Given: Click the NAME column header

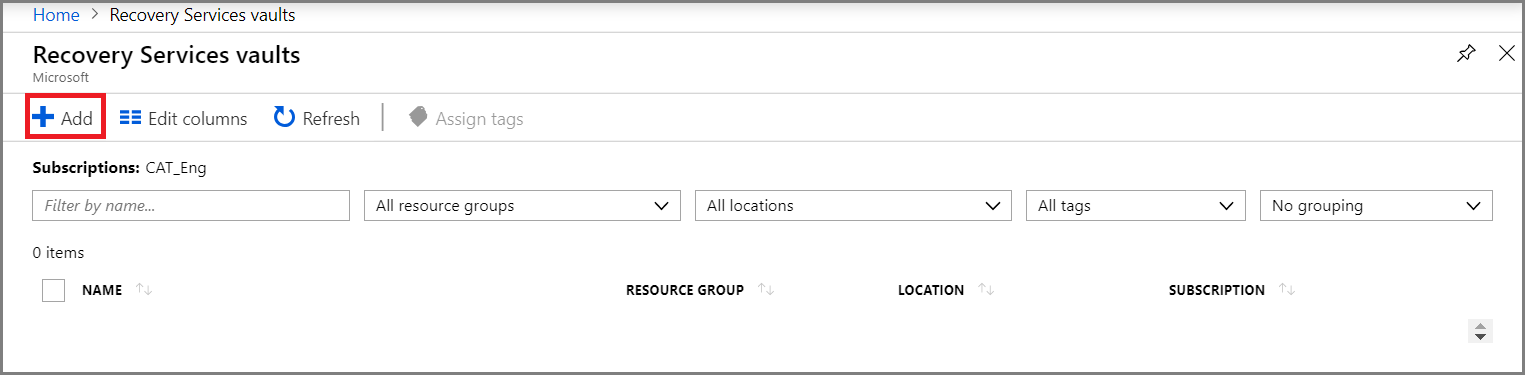Looking at the screenshot, I should [x=102, y=290].
